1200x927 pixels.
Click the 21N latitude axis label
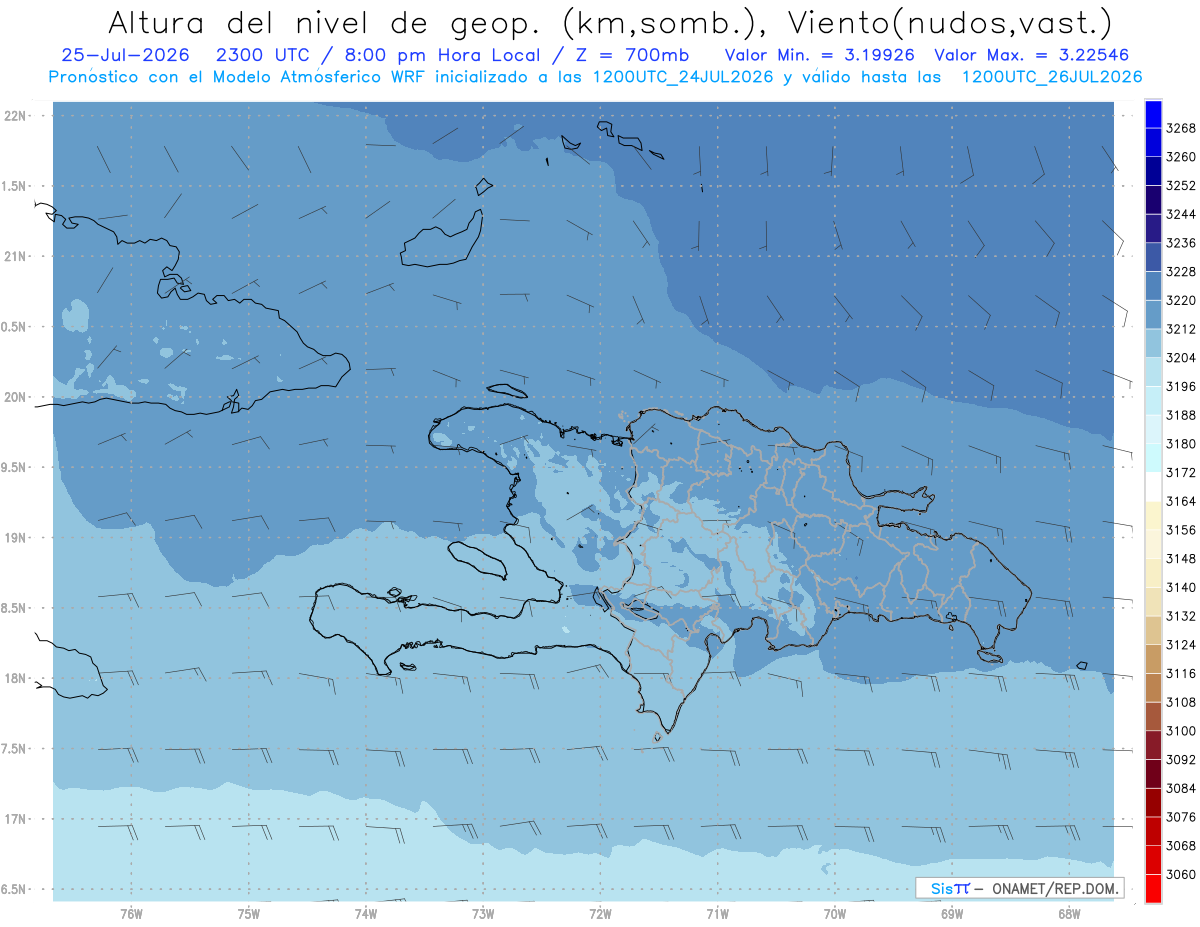point(15,256)
